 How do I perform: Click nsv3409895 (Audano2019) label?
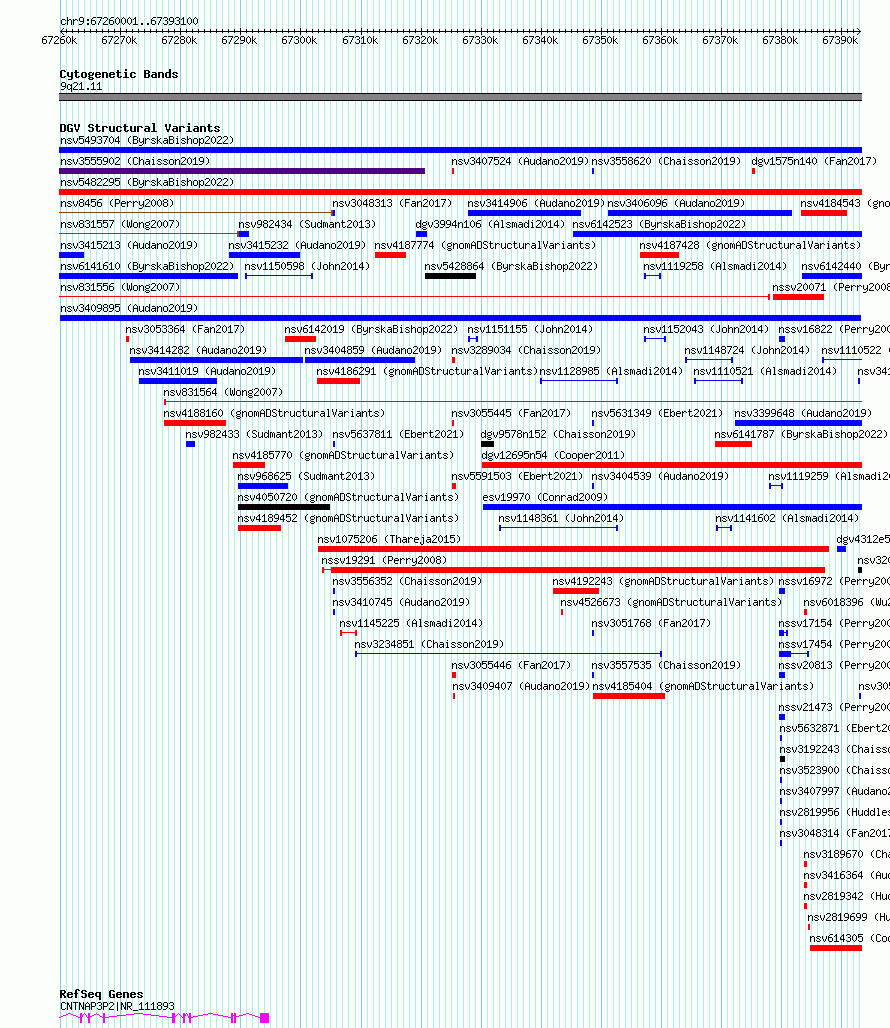click(x=128, y=308)
